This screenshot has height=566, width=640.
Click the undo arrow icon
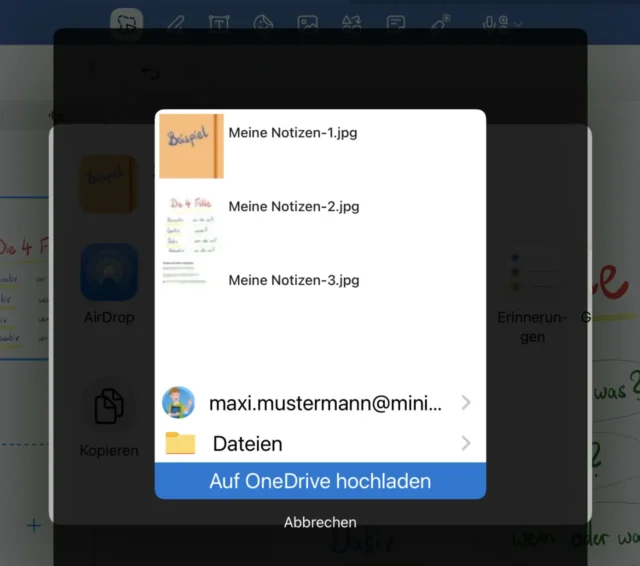point(150,72)
